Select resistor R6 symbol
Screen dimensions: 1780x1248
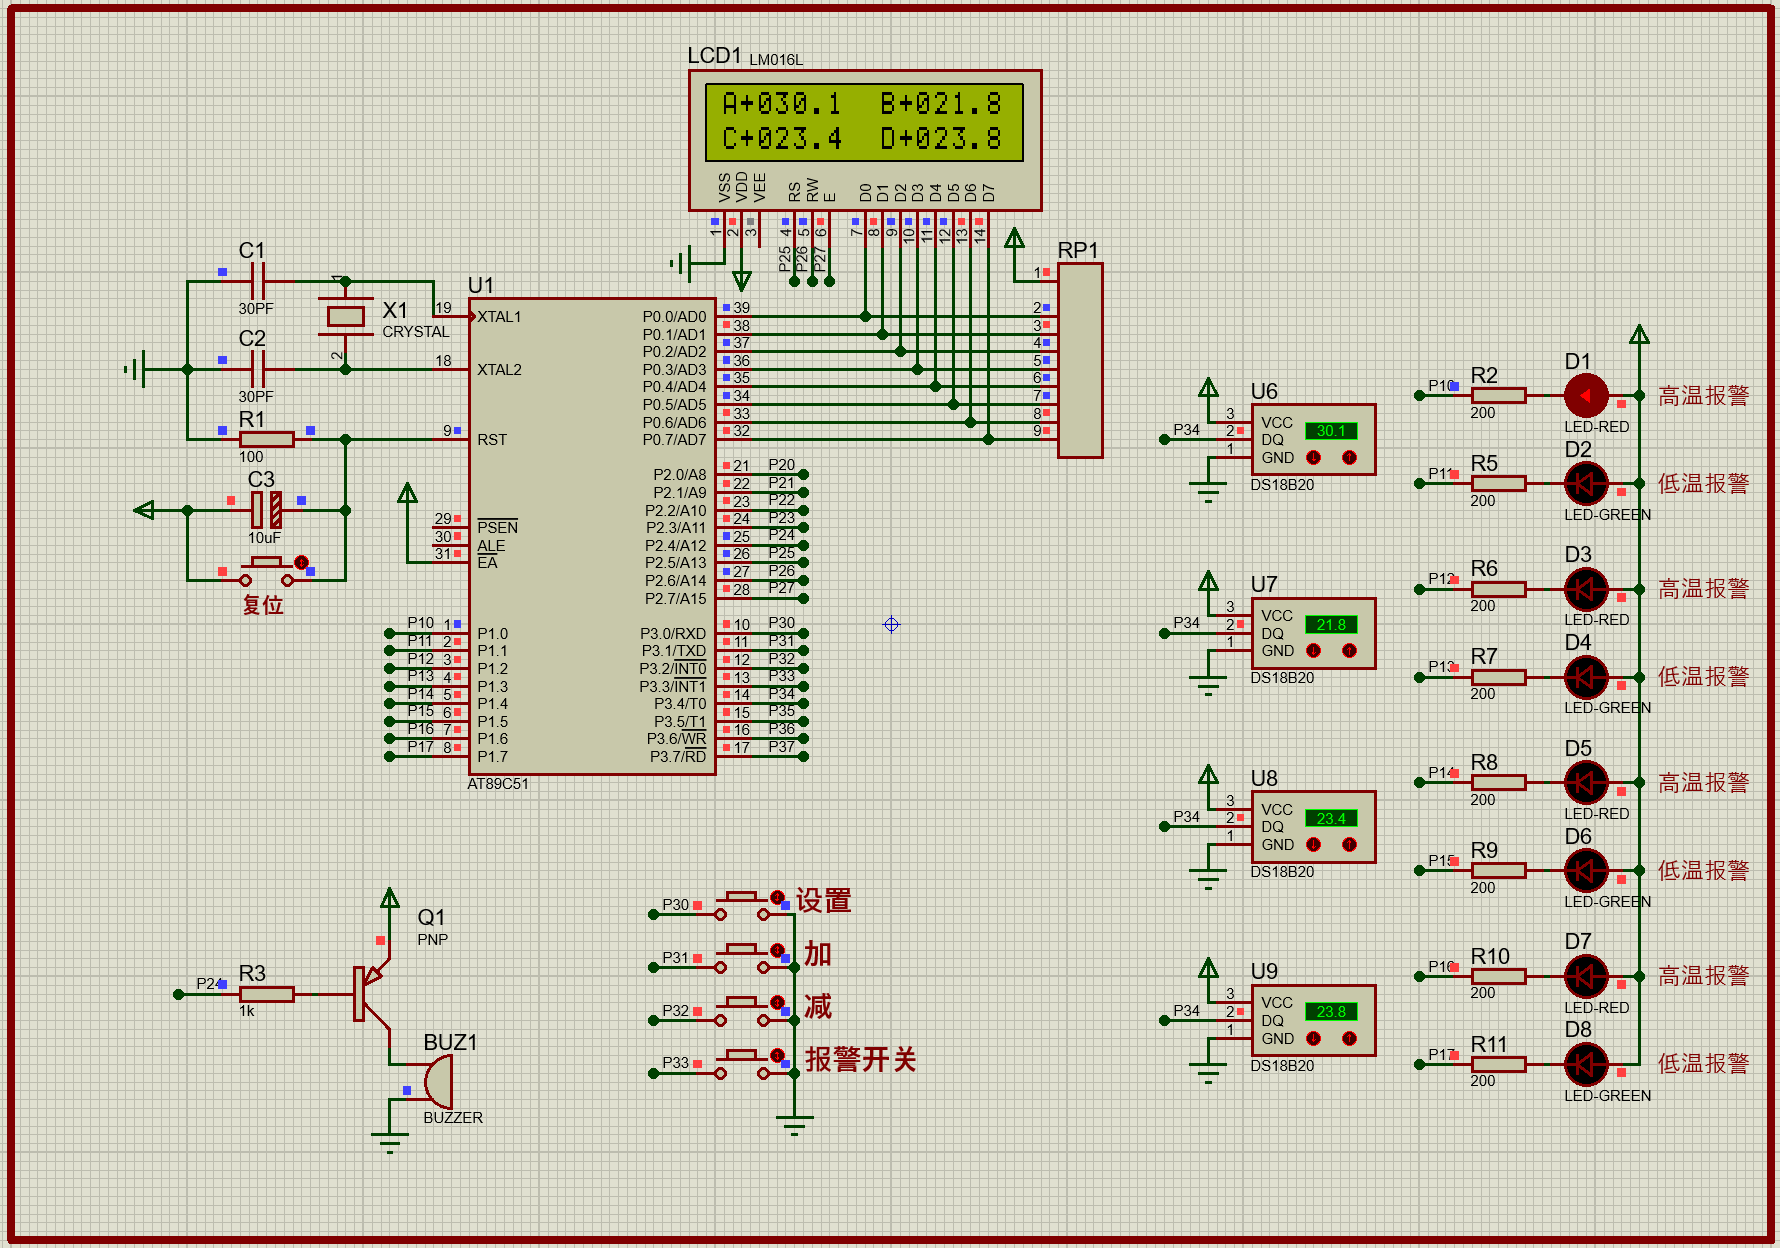(x=1498, y=590)
